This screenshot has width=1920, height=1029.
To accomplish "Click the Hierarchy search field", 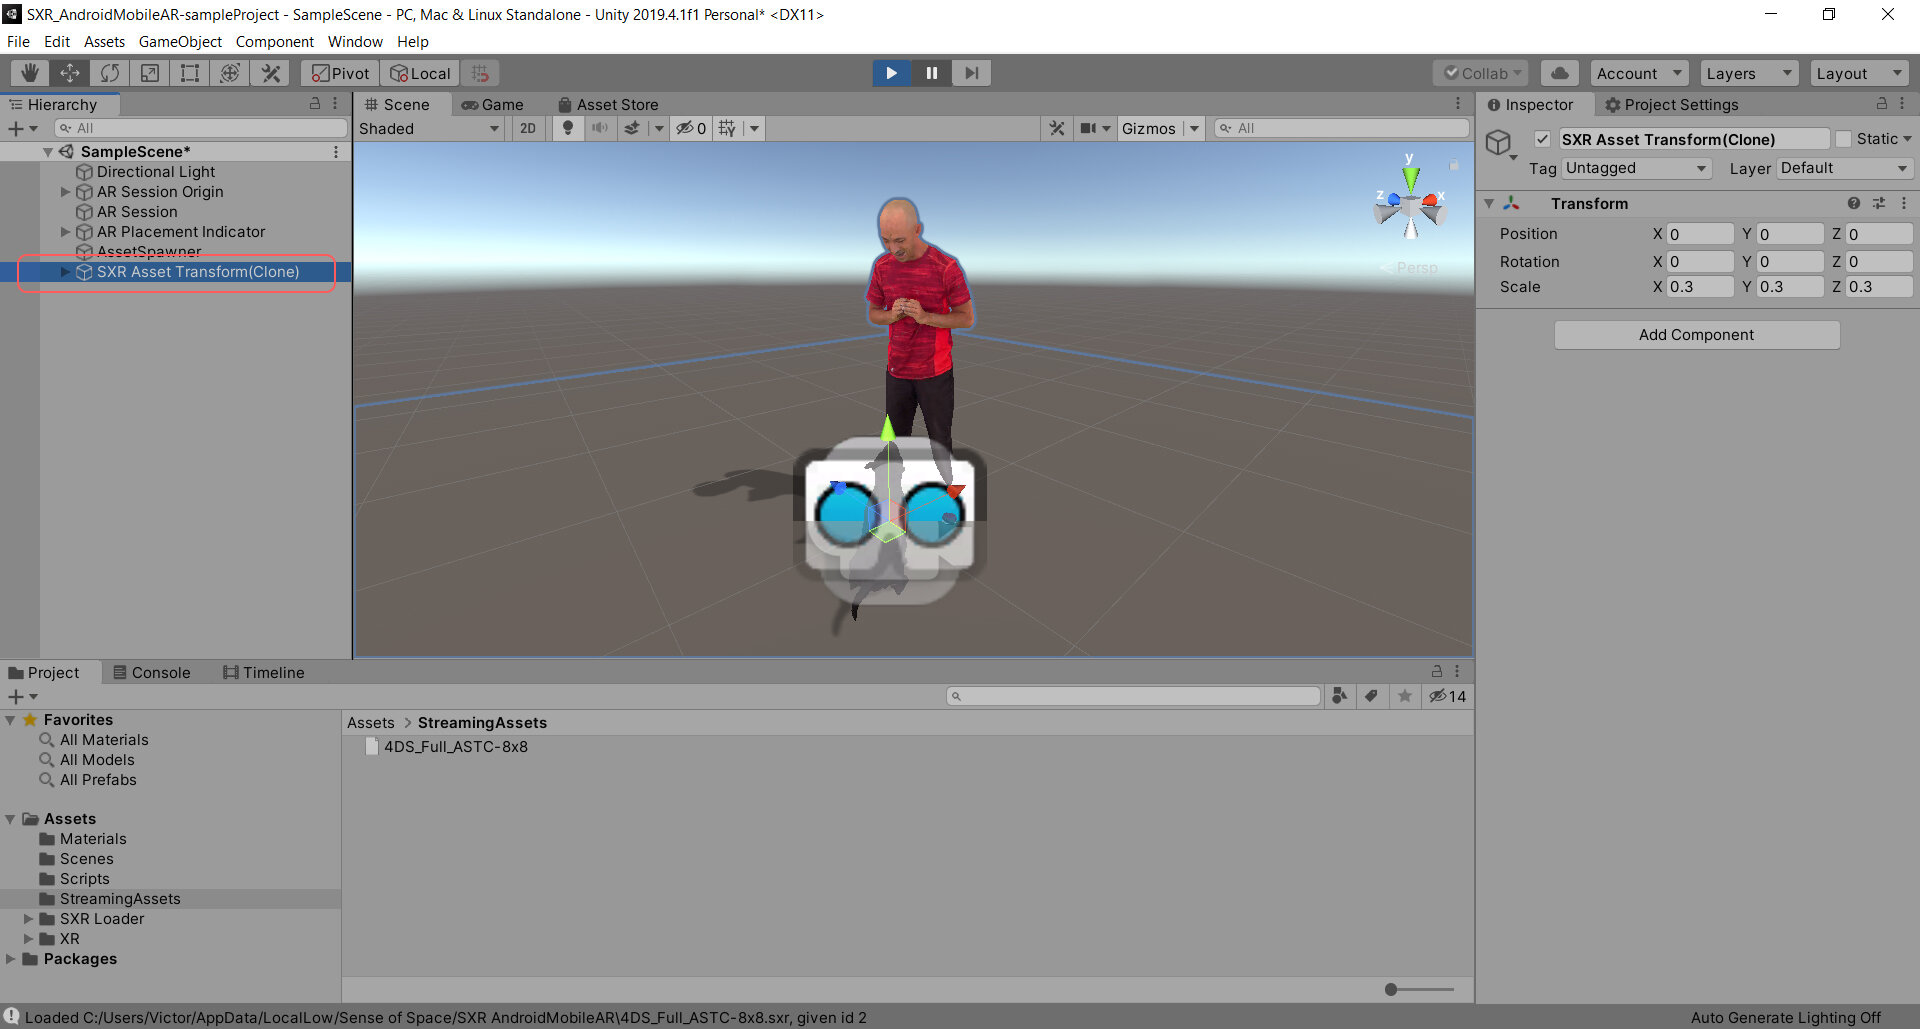I will [x=200, y=128].
